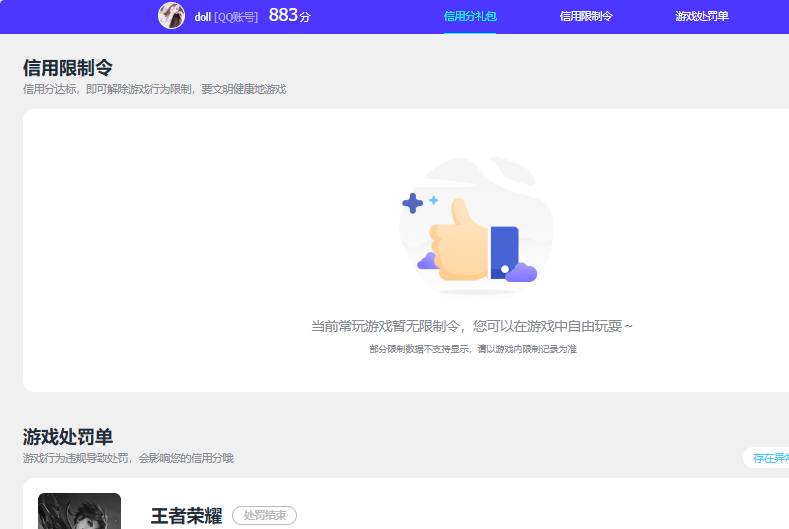Open the 信用限制令 tab

(586, 16)
